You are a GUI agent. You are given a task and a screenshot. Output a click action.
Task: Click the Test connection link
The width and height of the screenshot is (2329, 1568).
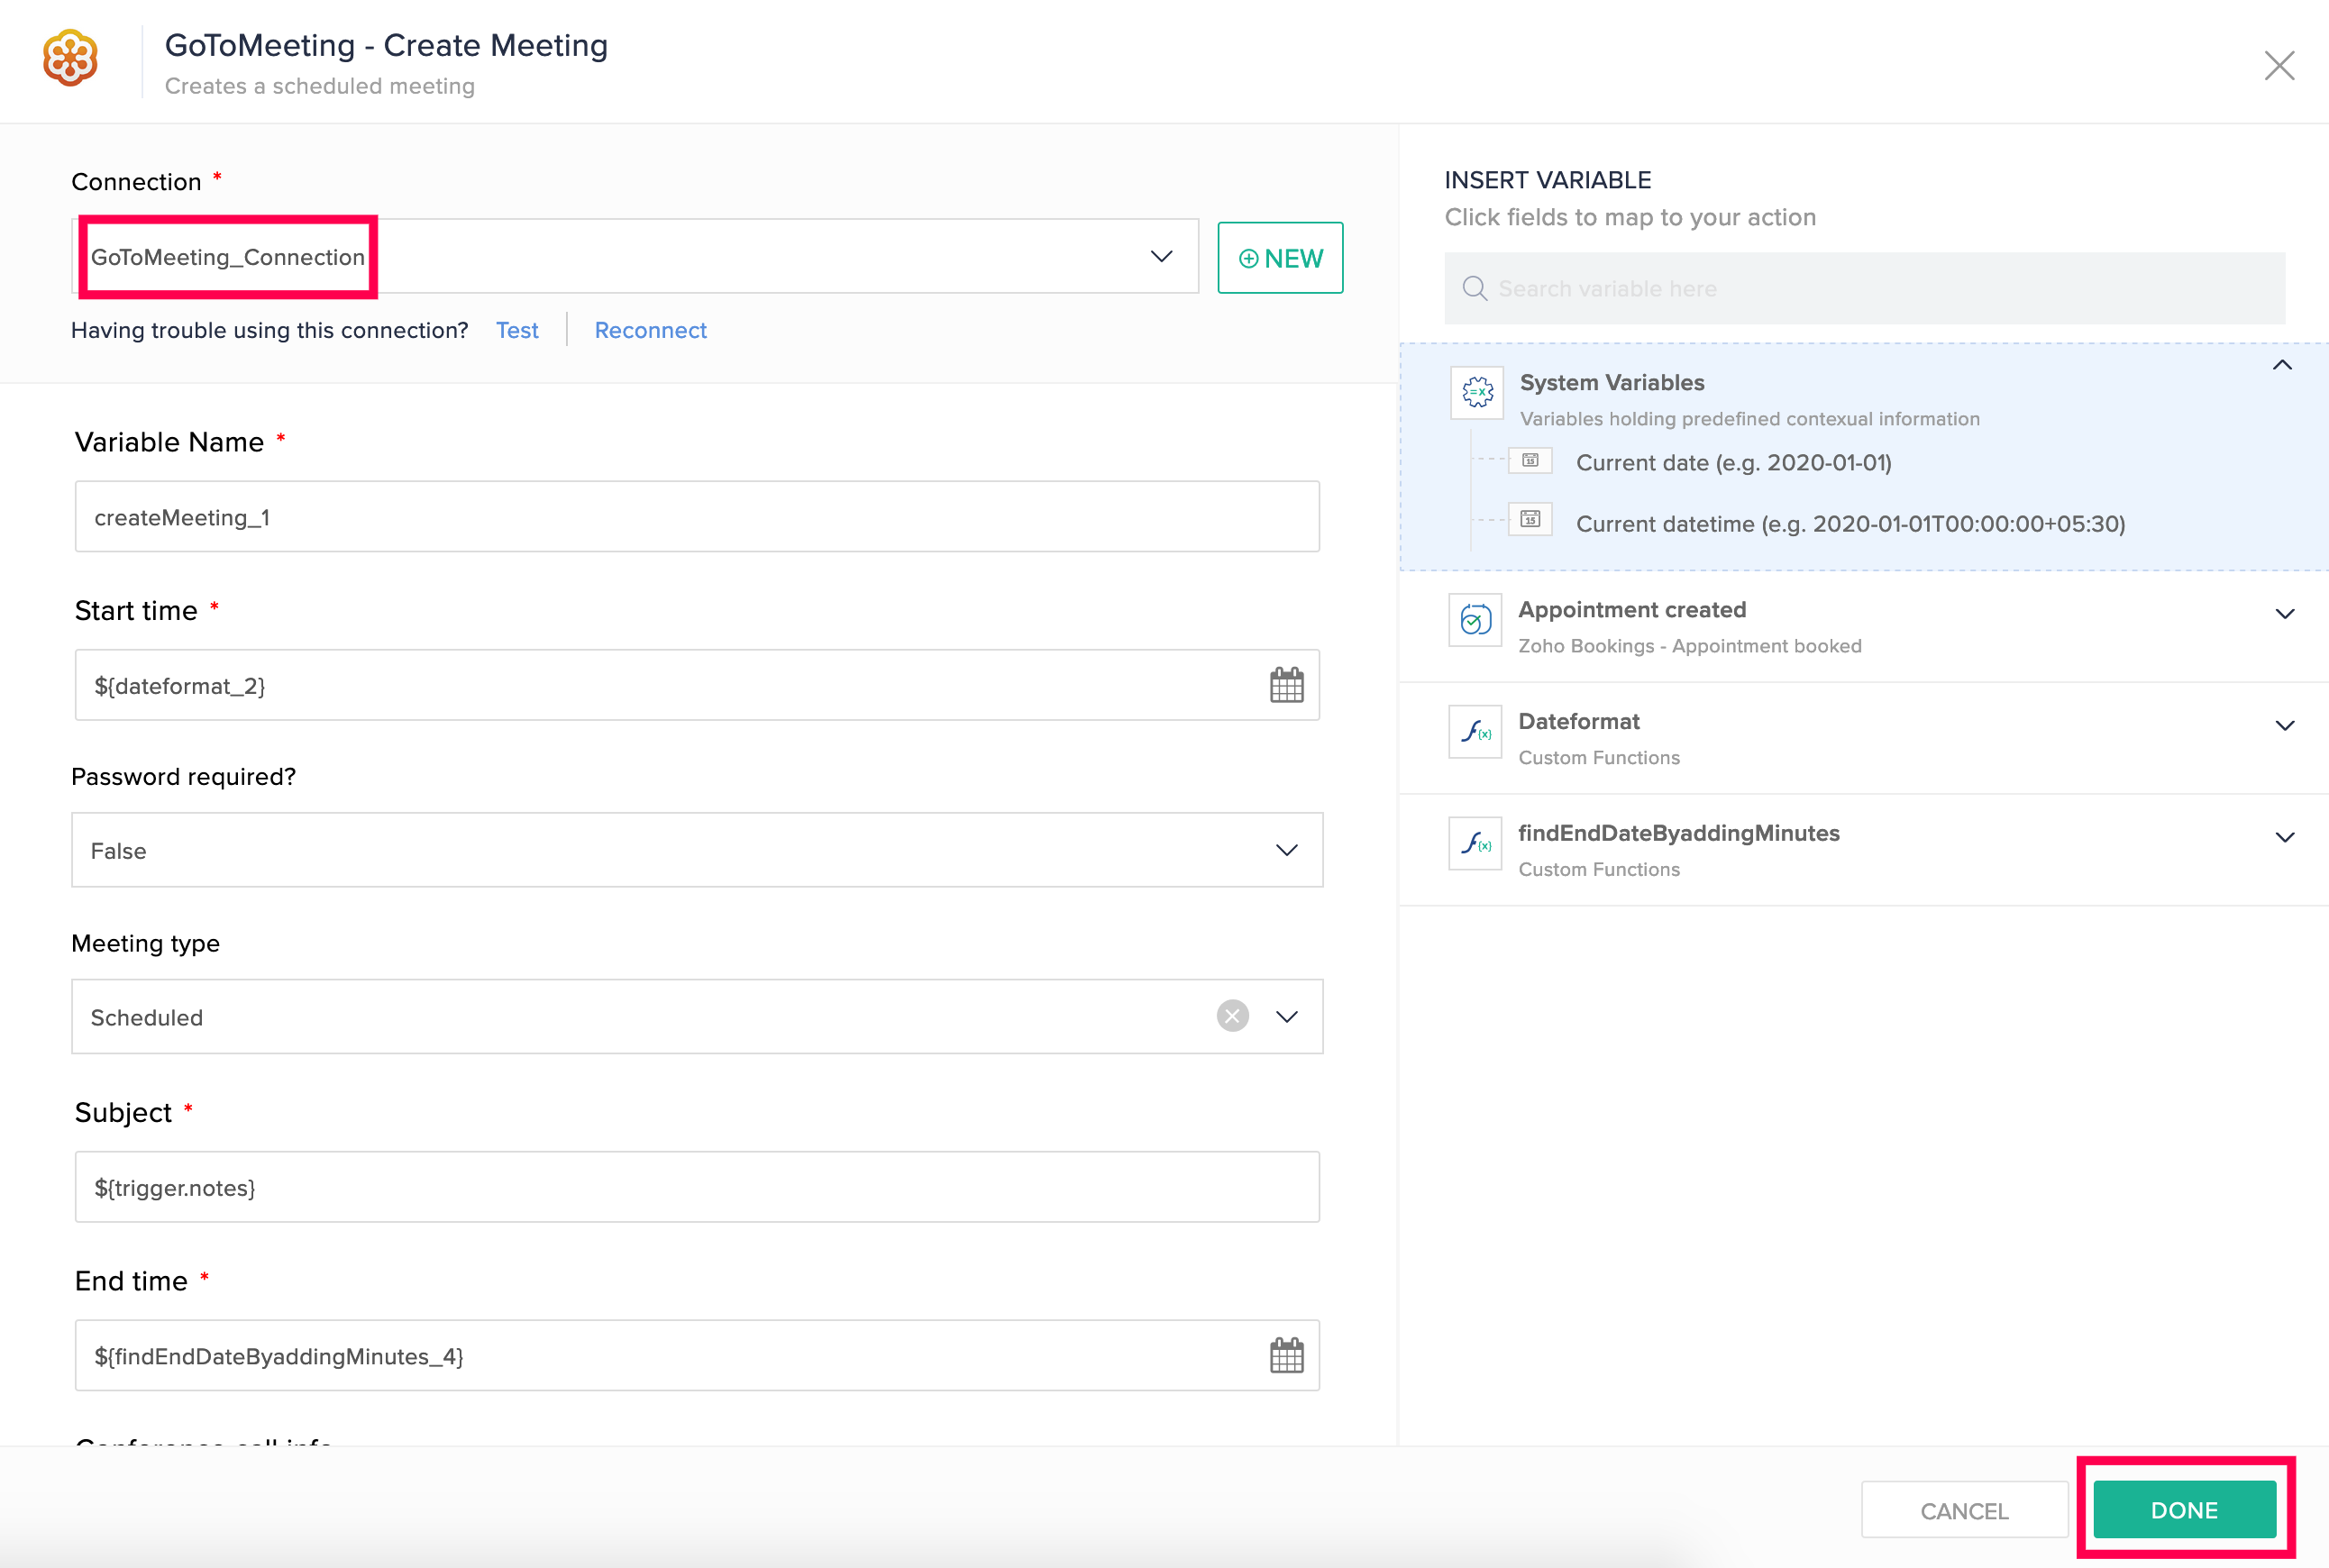(516, 330)
